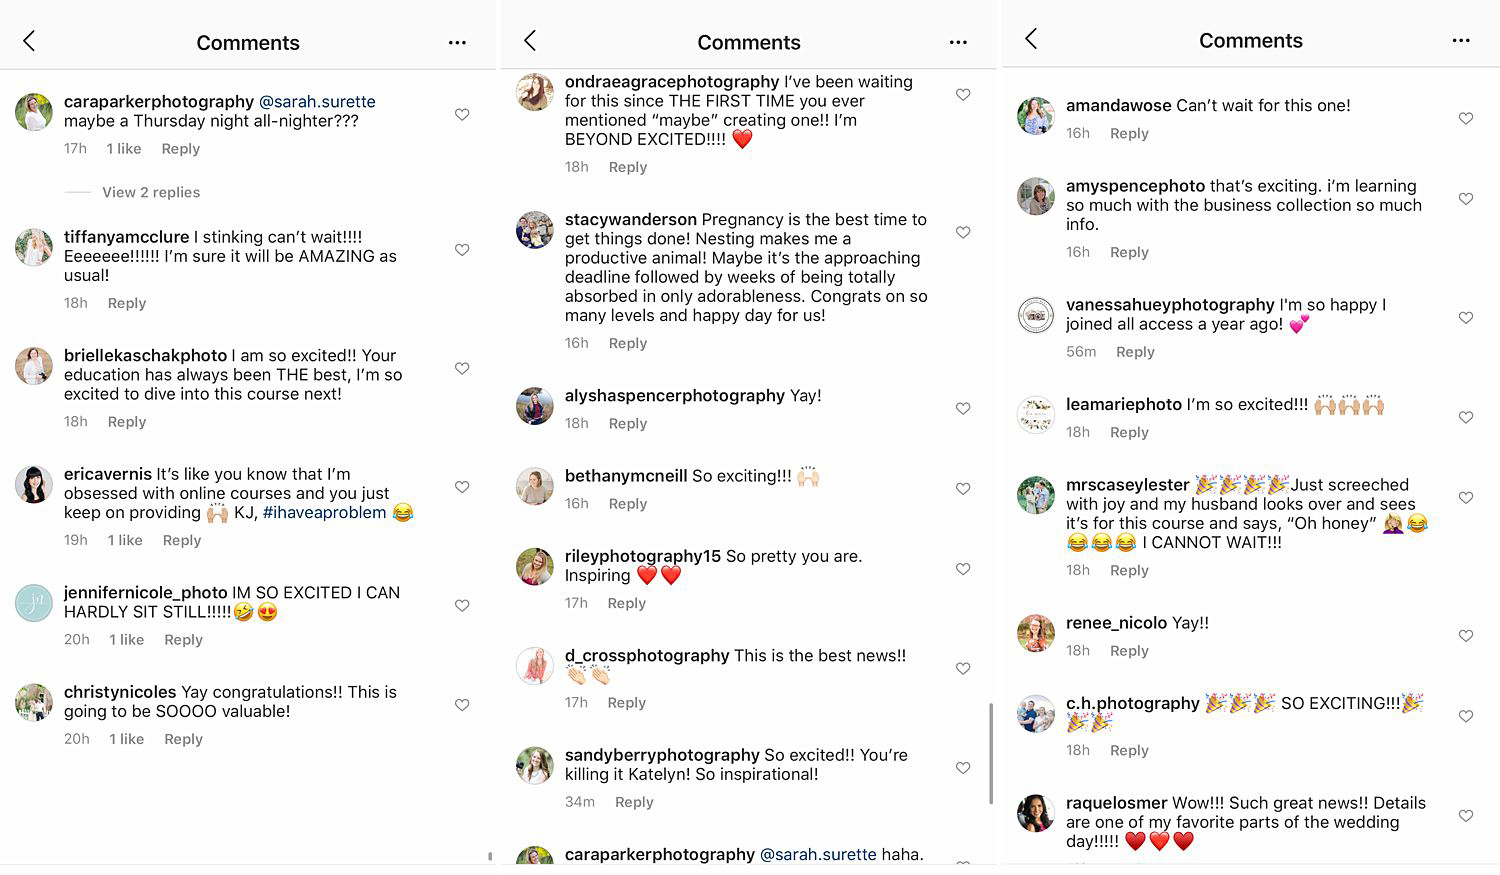The width and height of the screenshot is (1500, 875).
Task: Heart the amandawose comment
Action: click(1466, 118)
